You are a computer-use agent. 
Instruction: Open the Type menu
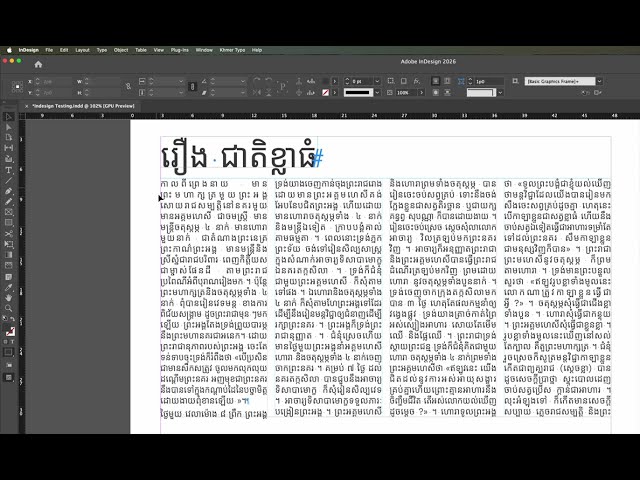tap(102, 50)
